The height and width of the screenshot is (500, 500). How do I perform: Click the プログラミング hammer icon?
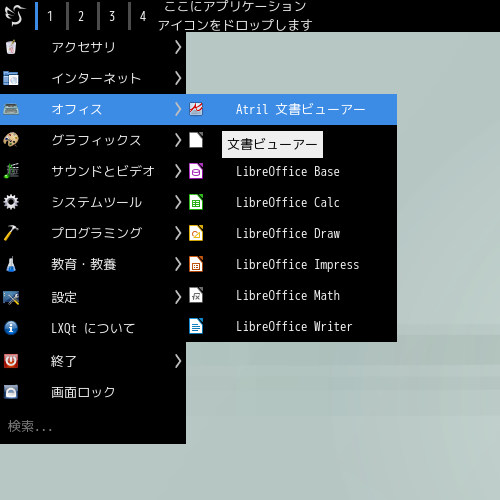pyautogui.click(x=11, y=233)
